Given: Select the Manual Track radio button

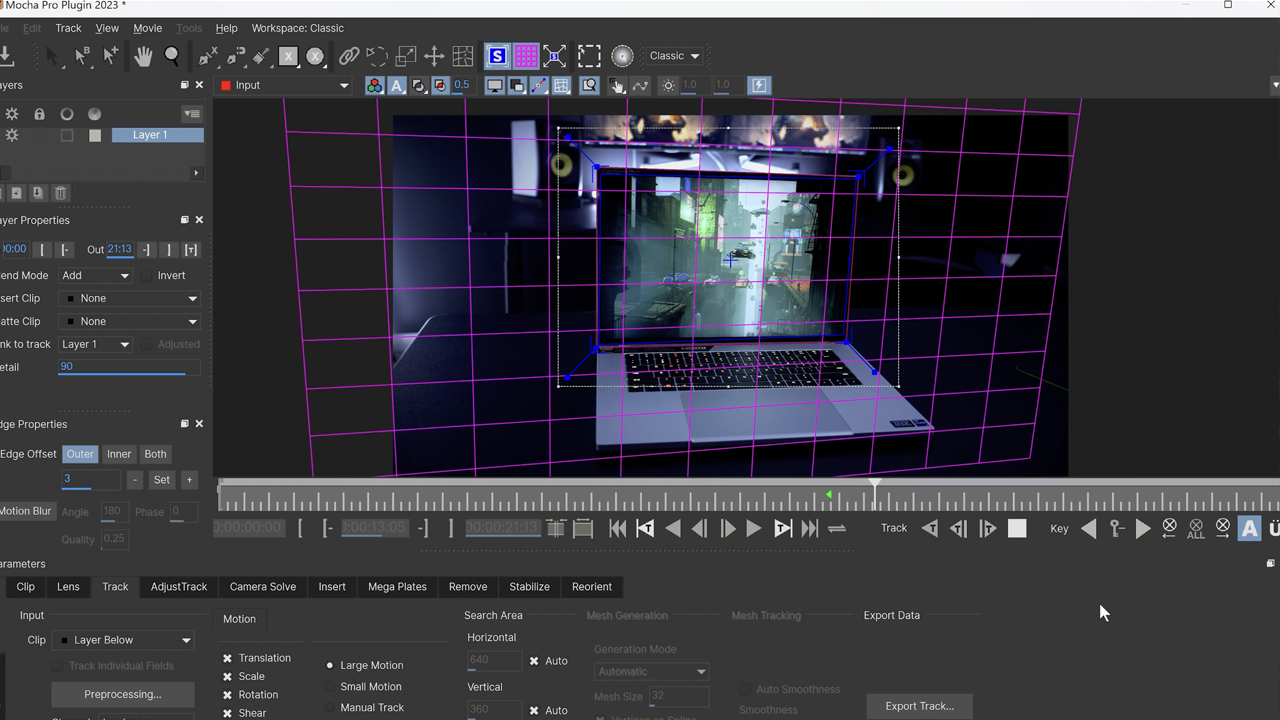Looking at the screenshot, I should pyautogui.click(x=330, y=708).
